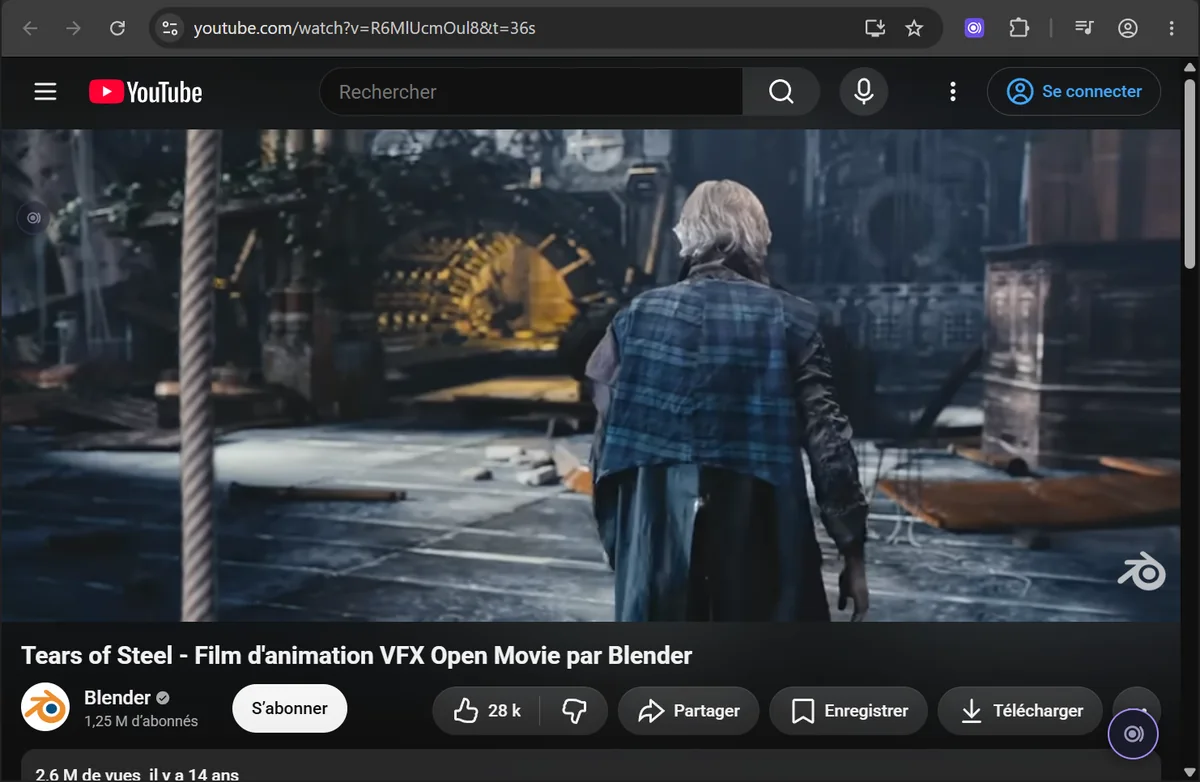Click the S'abonner button
The image size is (1200, 782).
pyautogui.click(x=289, y=709)
